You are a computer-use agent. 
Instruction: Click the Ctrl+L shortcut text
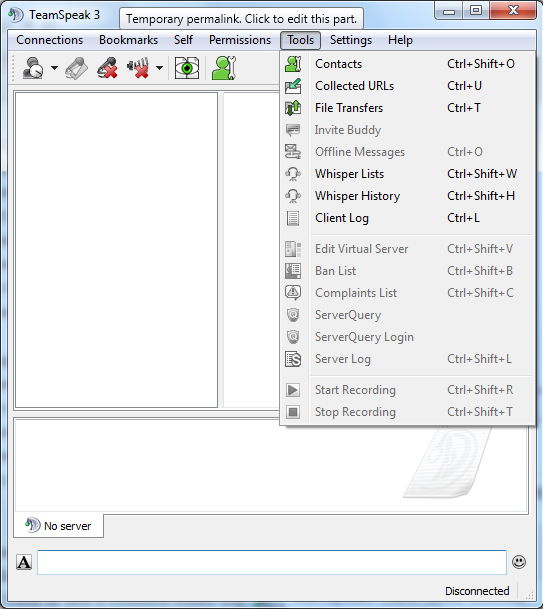463,218
